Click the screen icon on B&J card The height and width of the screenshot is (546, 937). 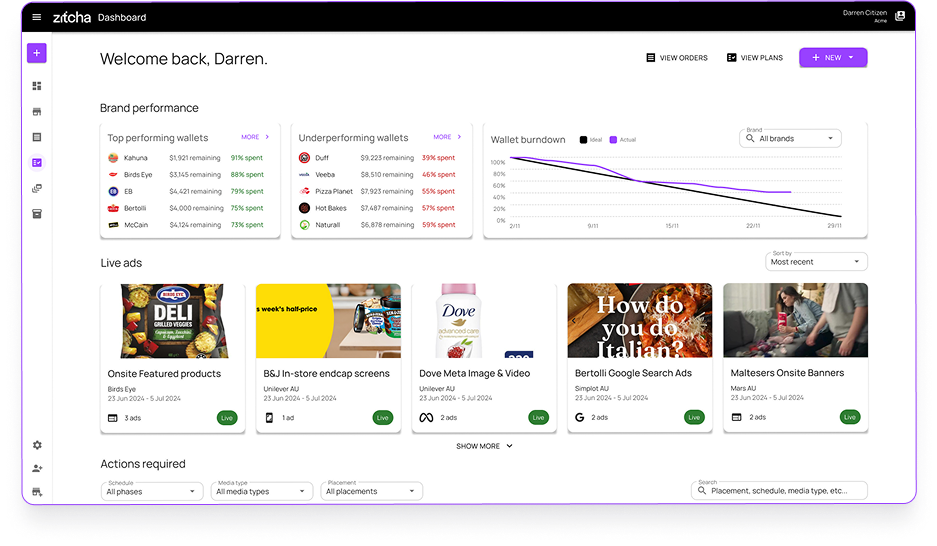[x=269, y=418]
